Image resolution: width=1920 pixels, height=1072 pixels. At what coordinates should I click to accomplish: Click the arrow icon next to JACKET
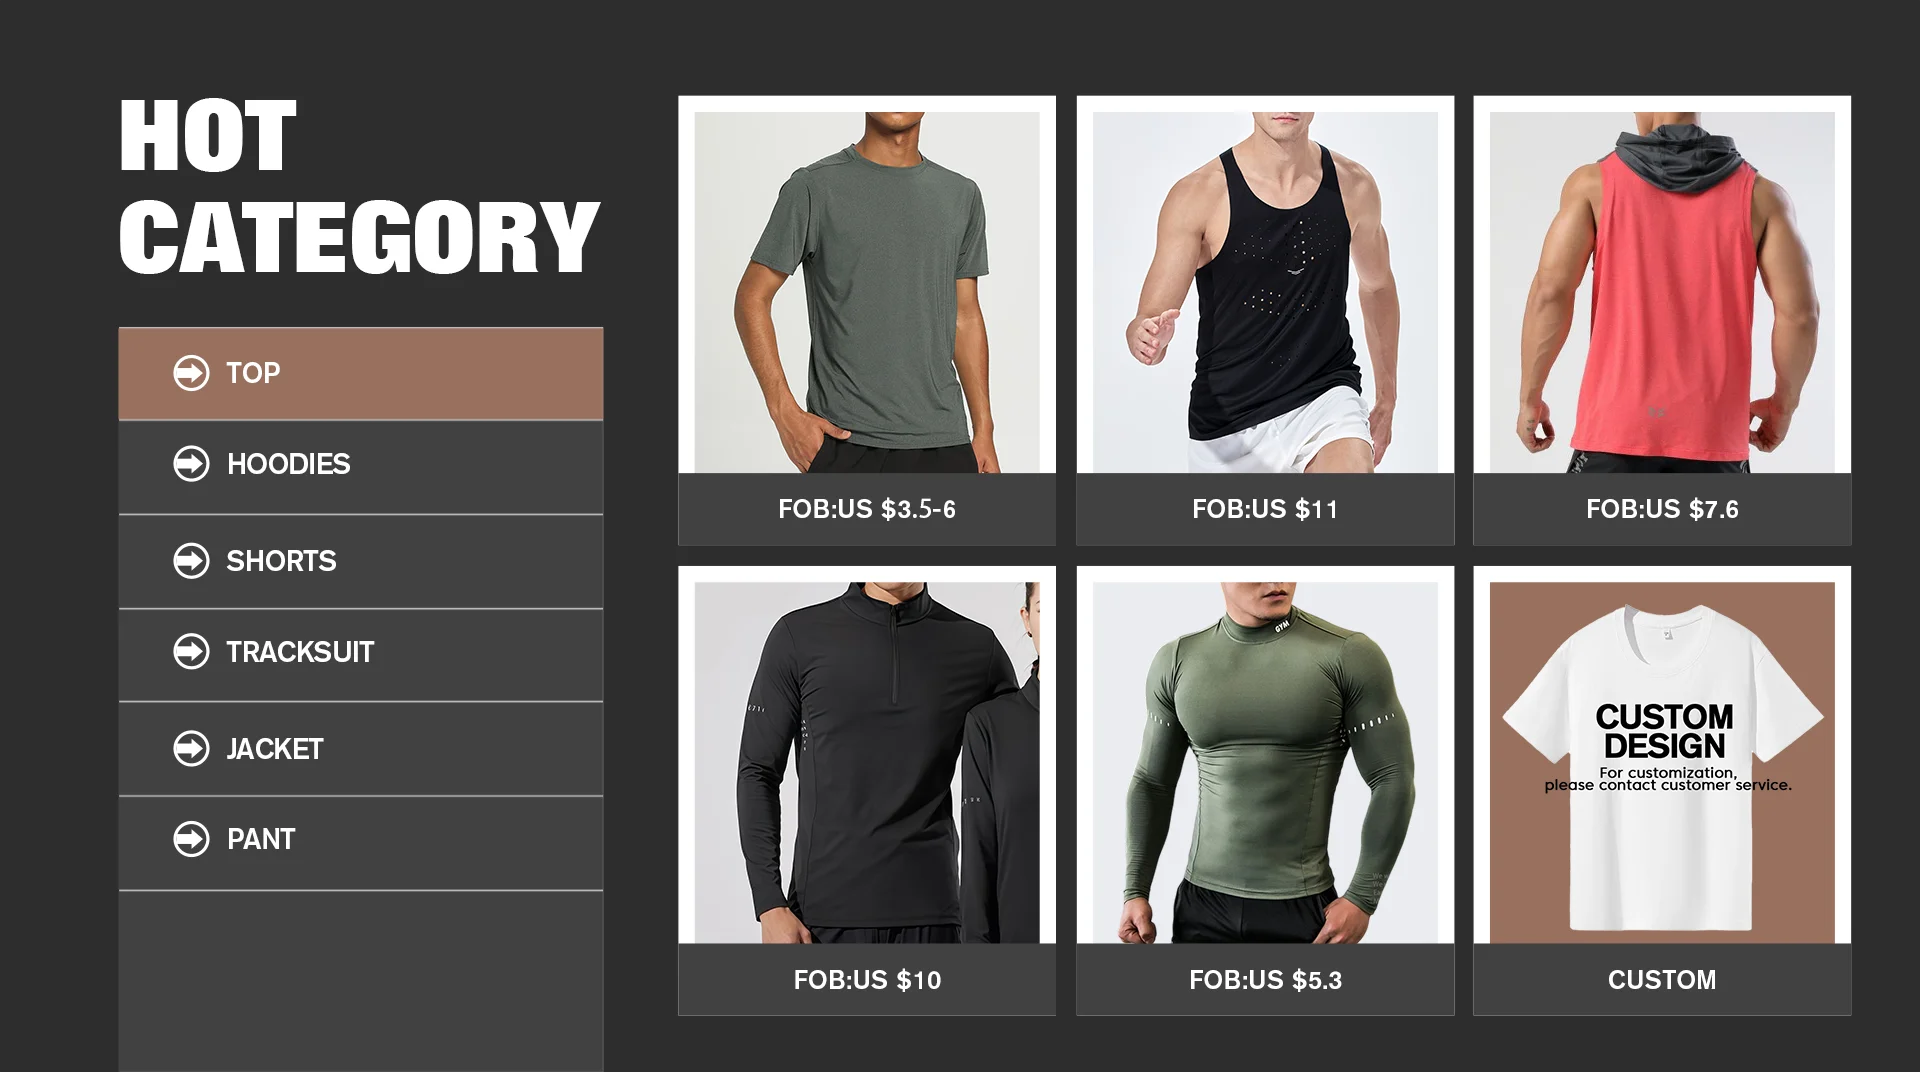pyautogui.click(x=191, y=749)
